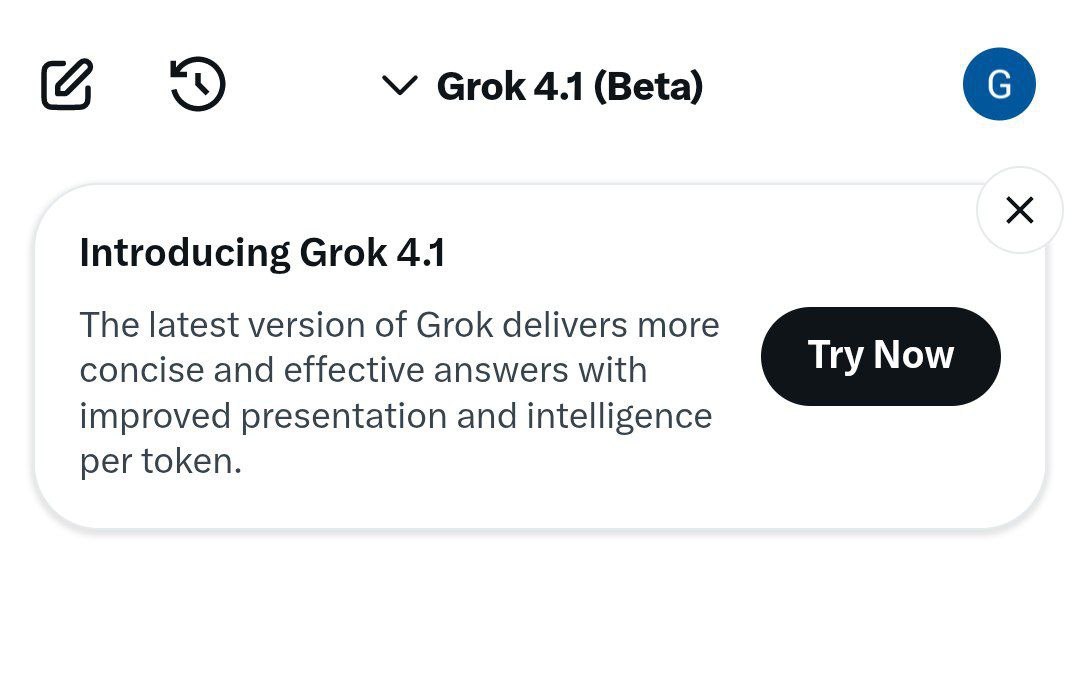
Task: Tap the pencil-and-square new conversation icon
Action: pyautogui.click(x=67, y=85)
